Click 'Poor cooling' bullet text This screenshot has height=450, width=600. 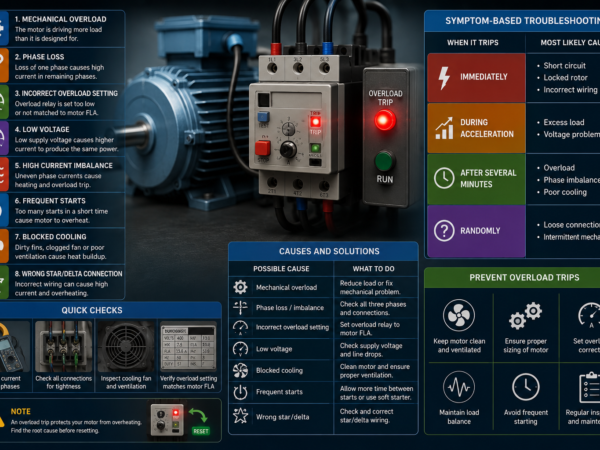565,192
